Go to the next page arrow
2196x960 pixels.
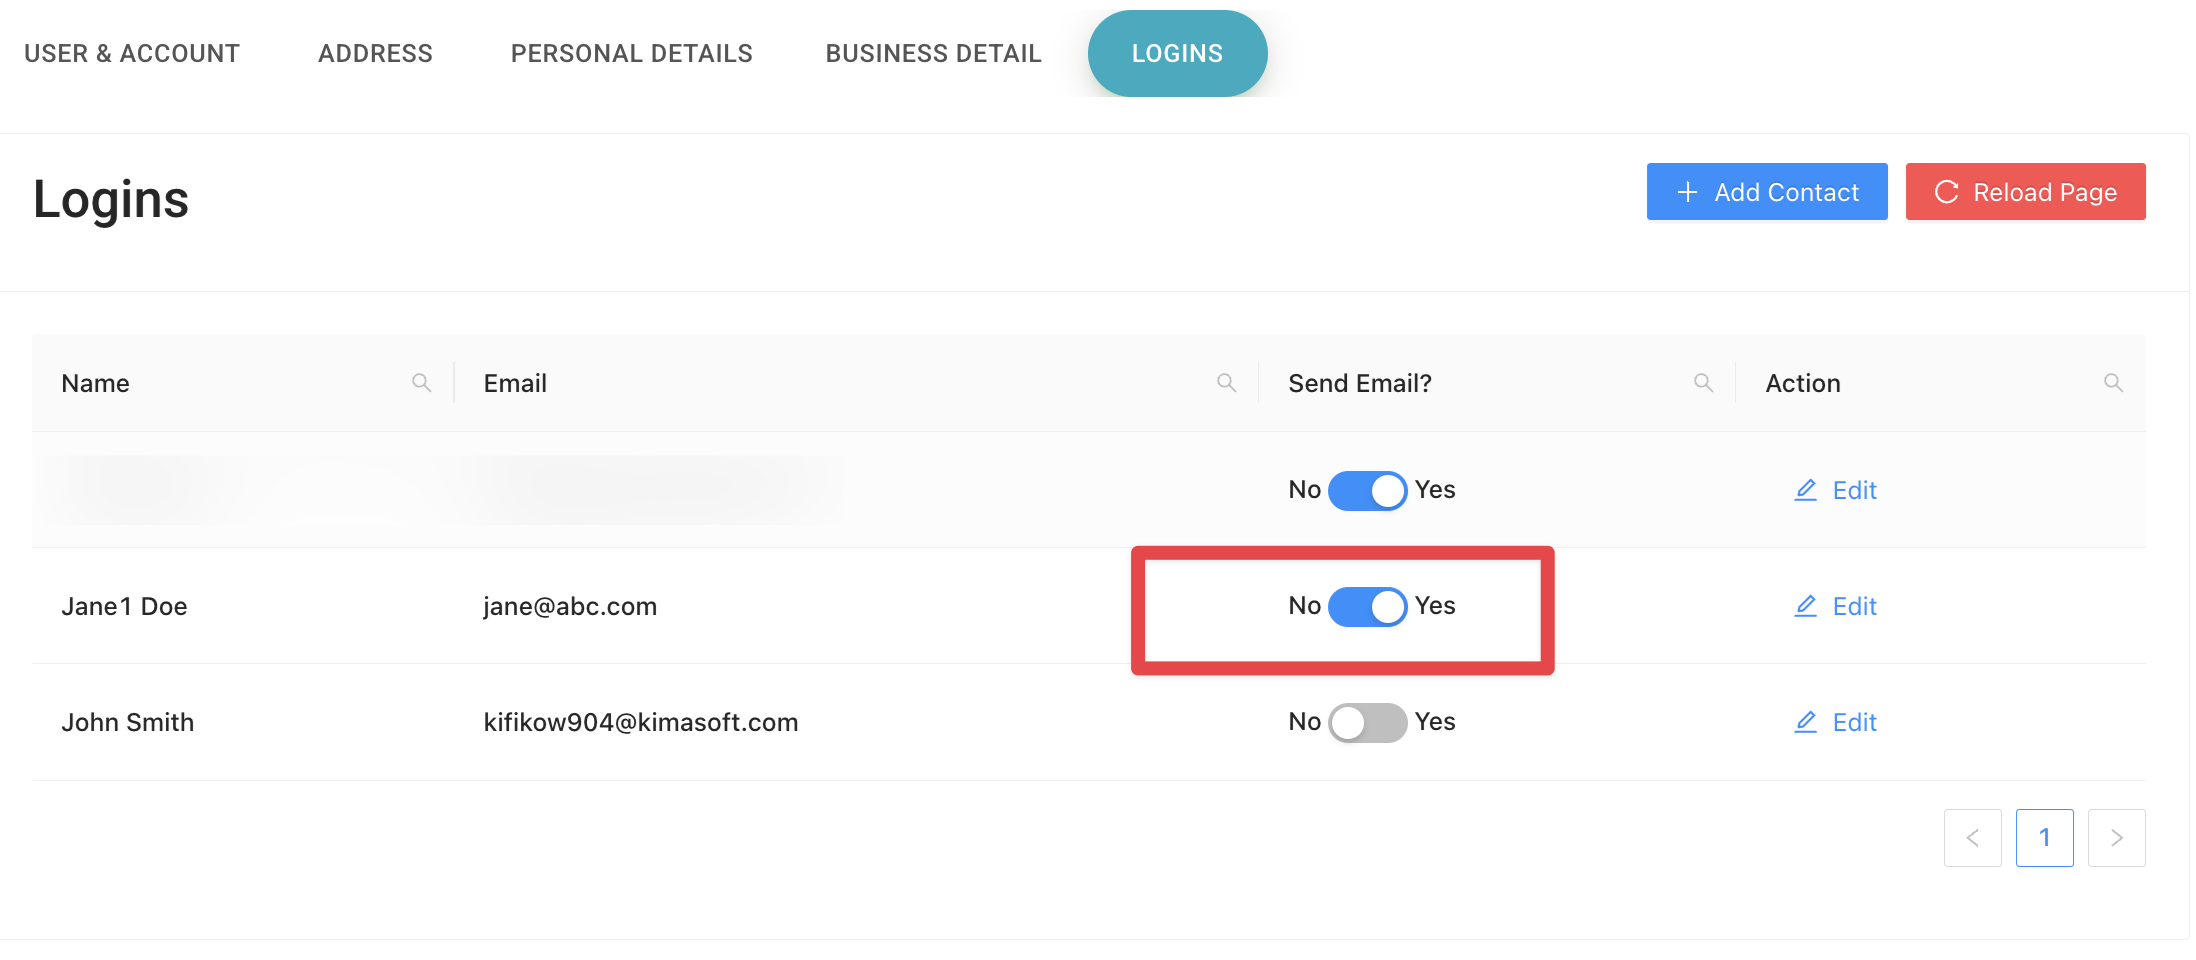[2116, 838]
